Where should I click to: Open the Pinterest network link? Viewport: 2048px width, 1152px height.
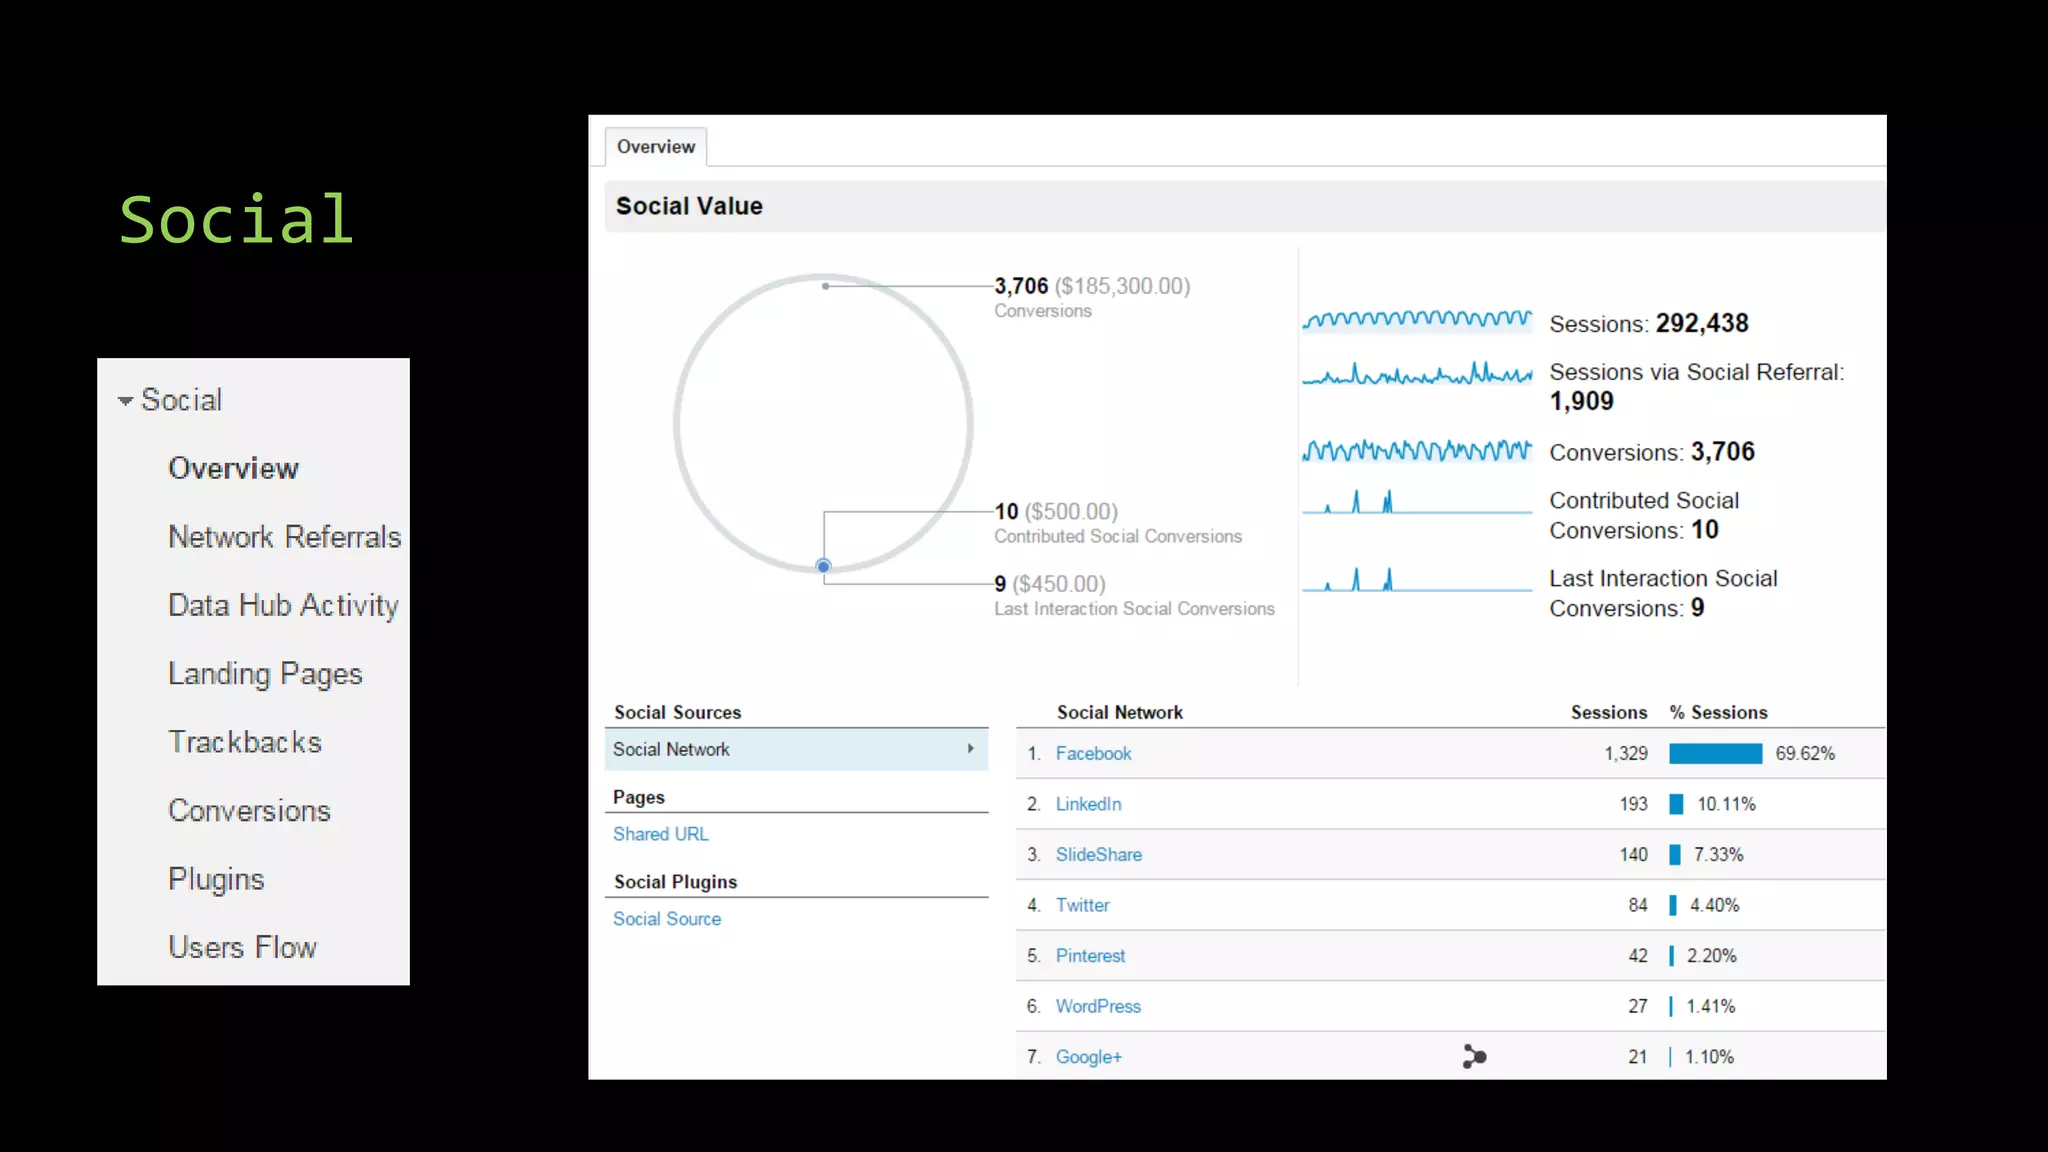tap(1090, 956)
